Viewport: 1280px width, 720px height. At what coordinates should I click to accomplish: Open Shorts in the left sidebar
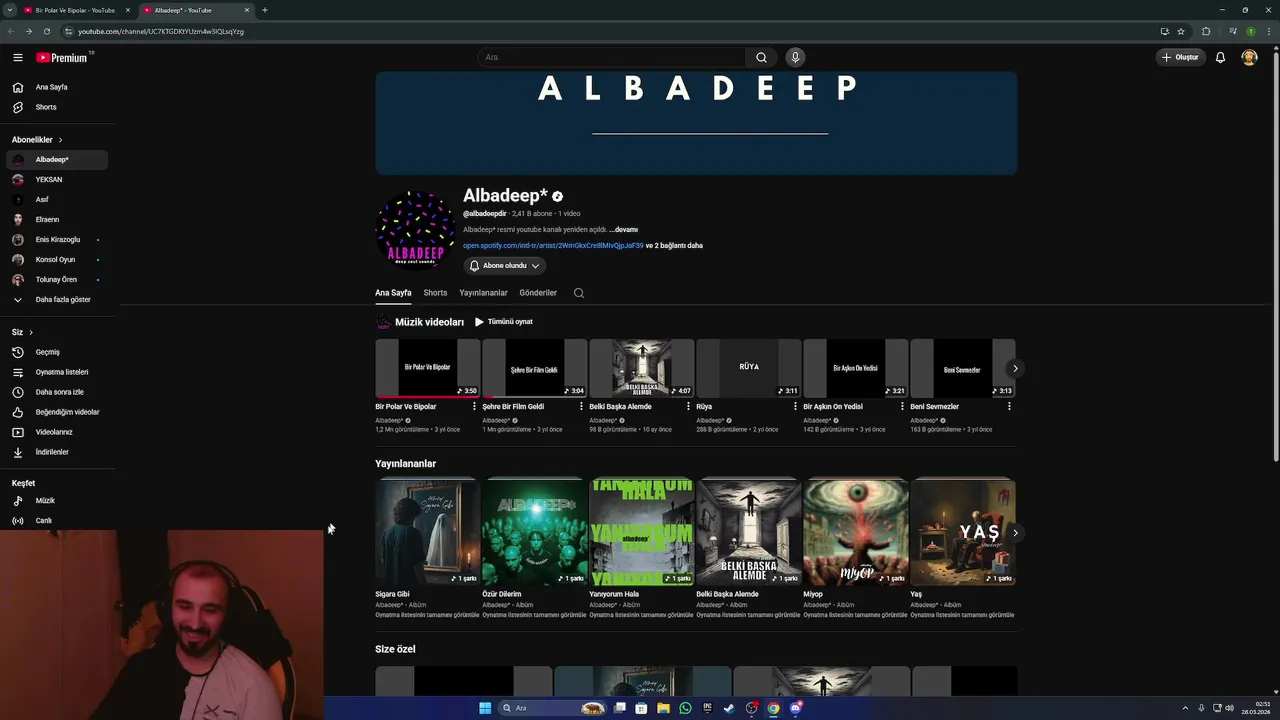[x=57, y=107]
